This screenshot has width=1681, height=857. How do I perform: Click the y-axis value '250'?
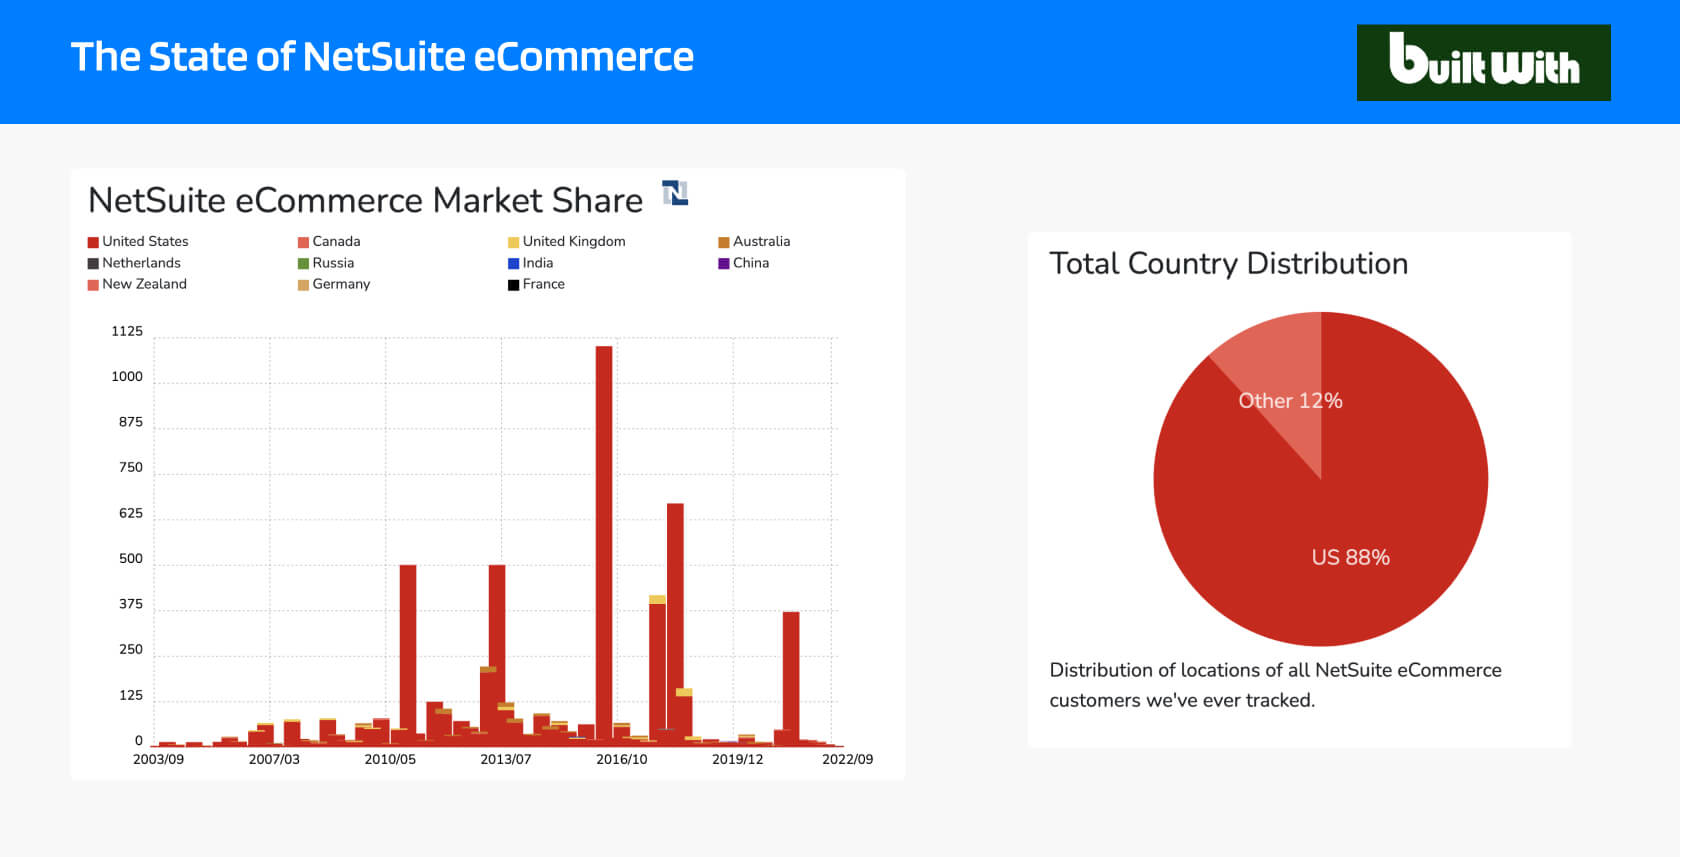tap(131, 650)
